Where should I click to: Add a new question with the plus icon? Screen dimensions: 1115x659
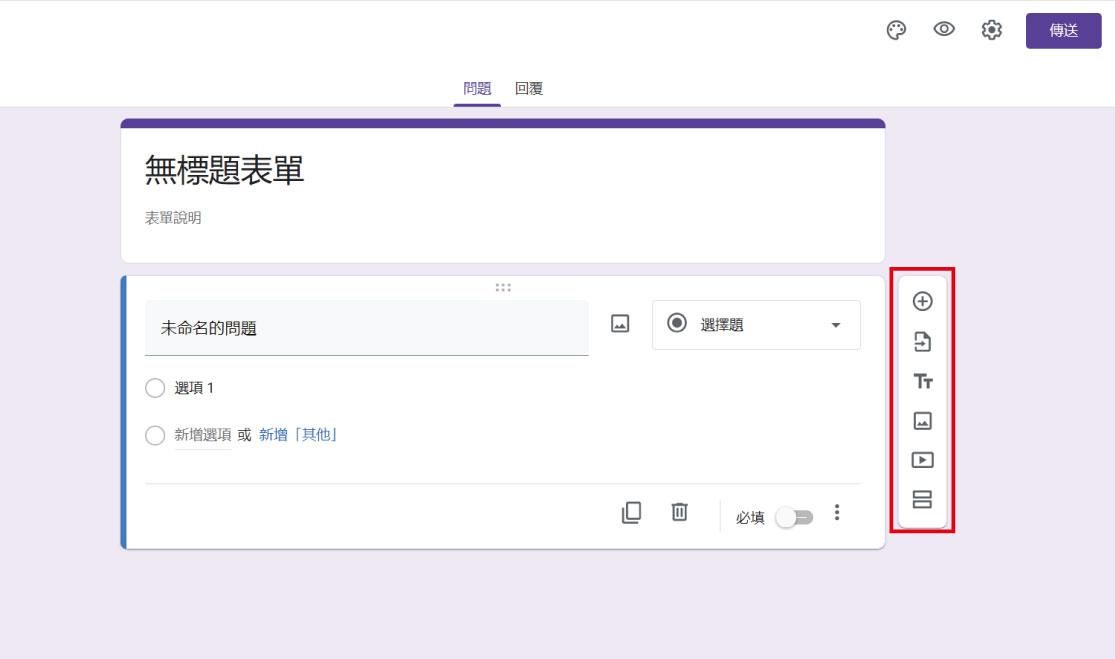(x=923, y=302)
